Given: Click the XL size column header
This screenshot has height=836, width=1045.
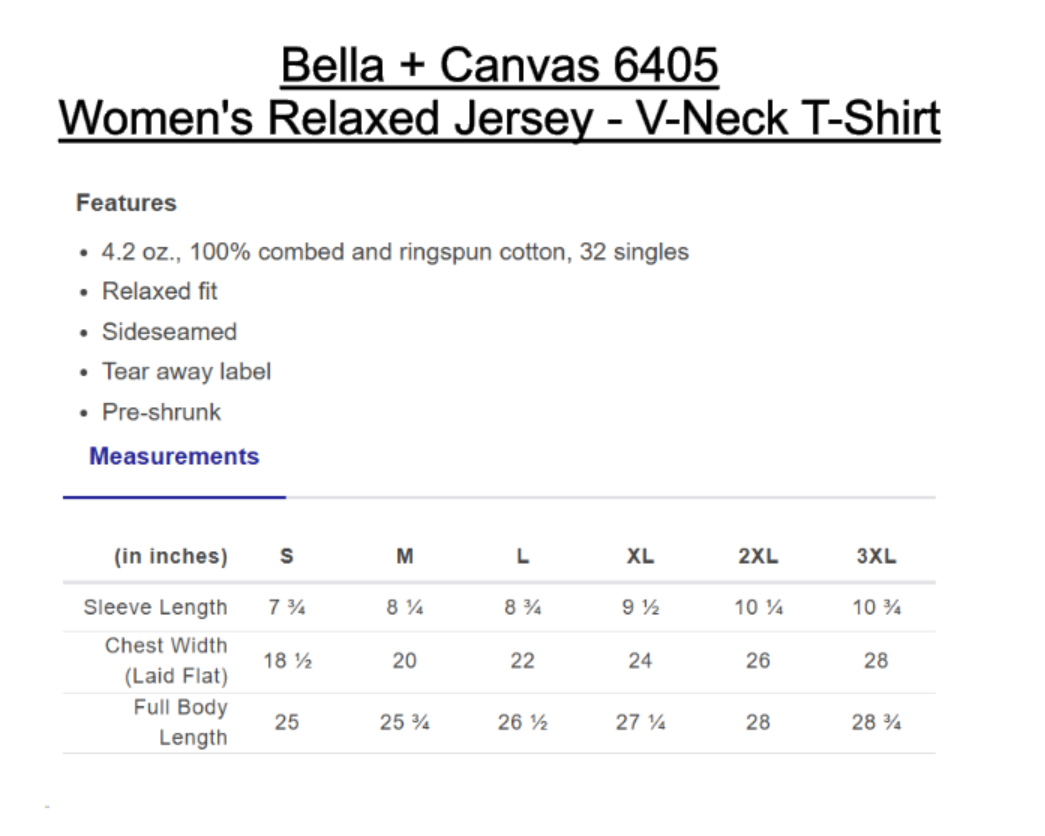Looking at the screenshot, I should point(640,557).
